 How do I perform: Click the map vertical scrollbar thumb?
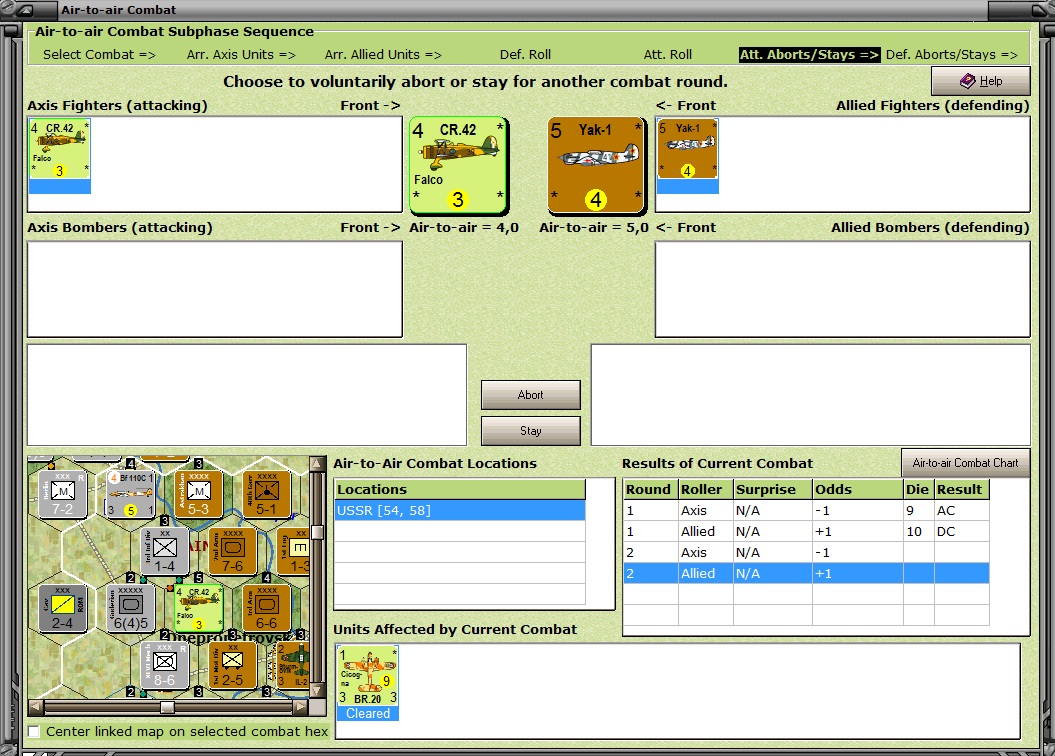(317, 532)
